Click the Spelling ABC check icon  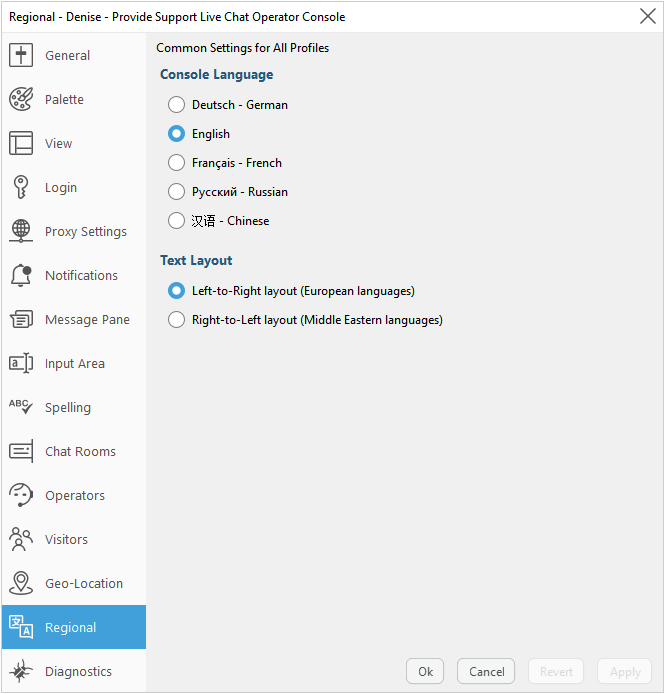coord(21,406)
